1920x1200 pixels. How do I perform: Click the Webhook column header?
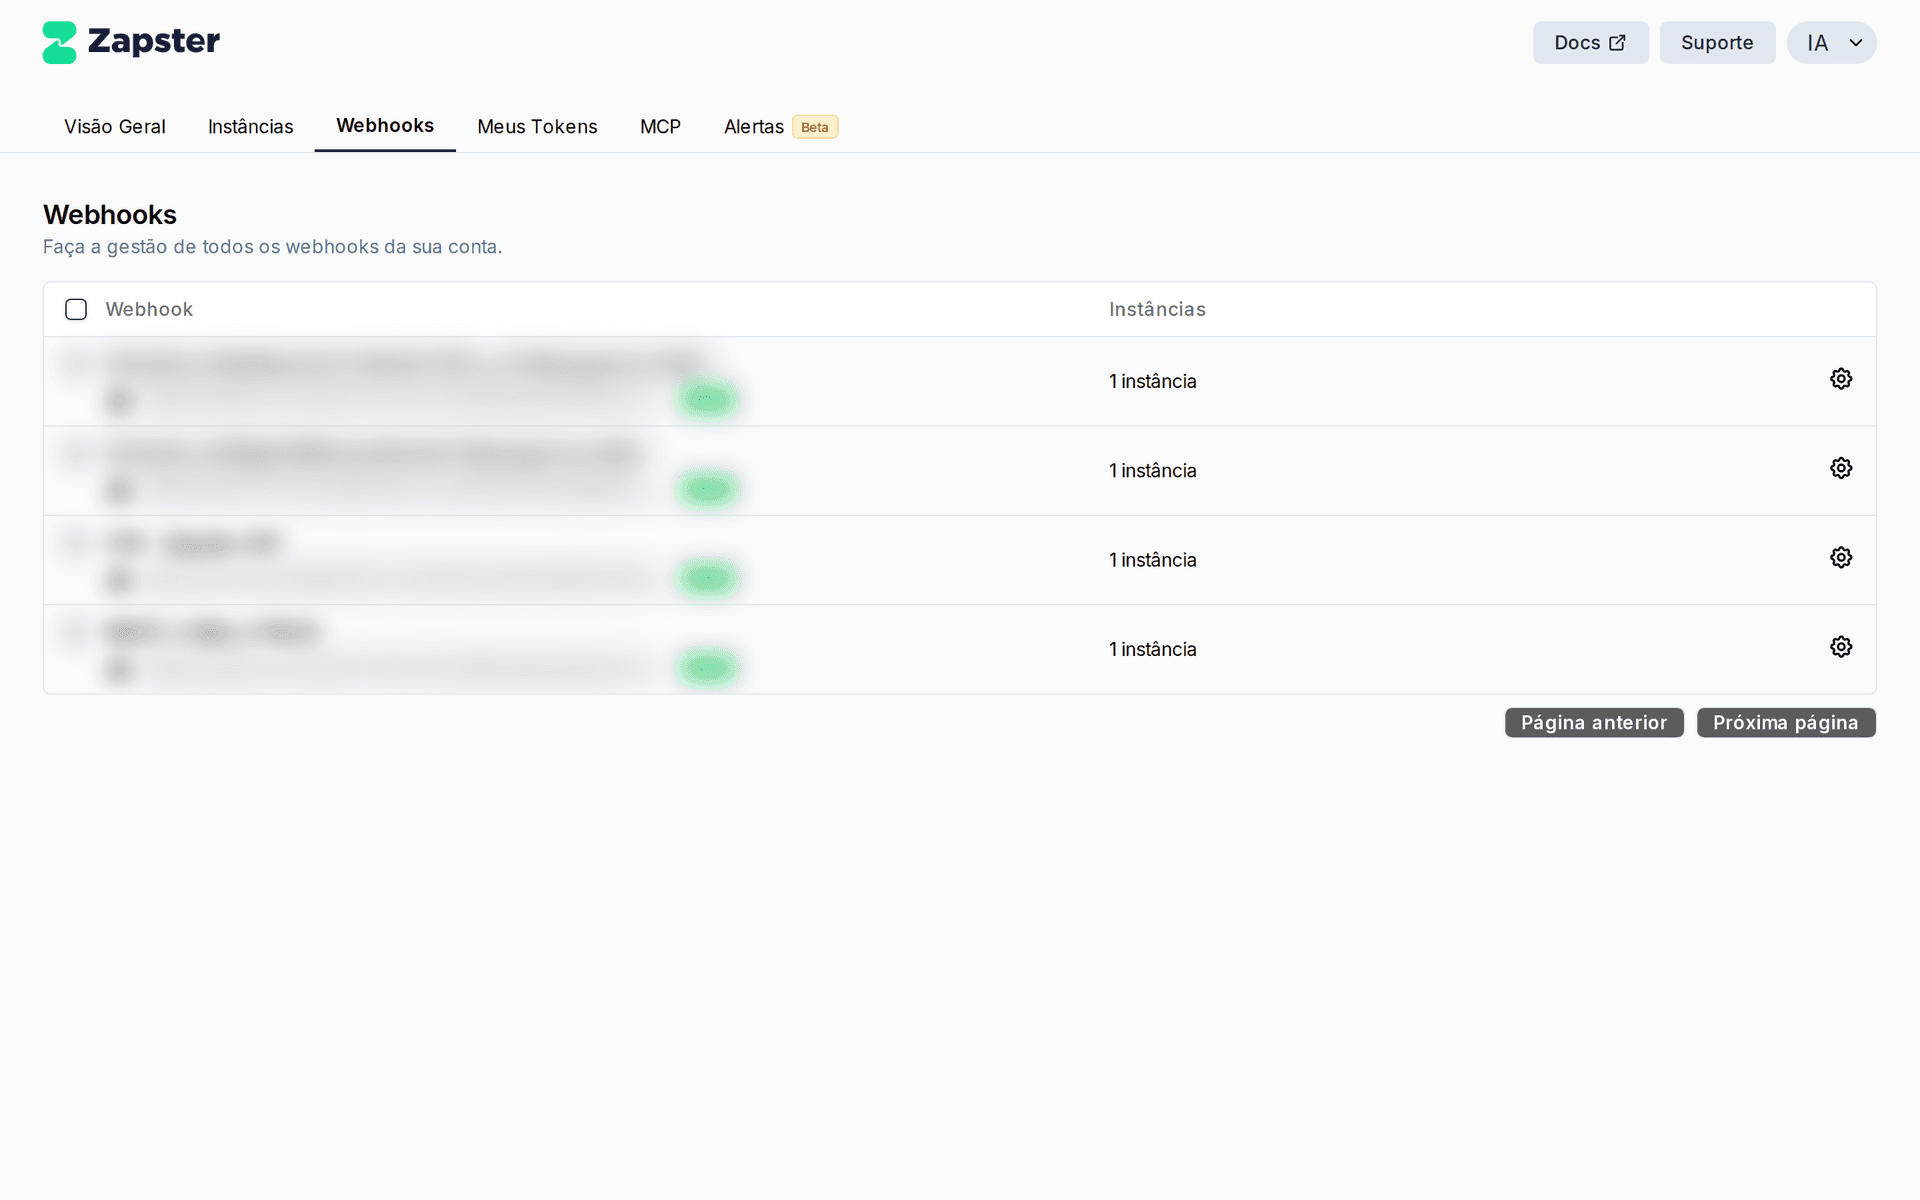click(149, 309)
